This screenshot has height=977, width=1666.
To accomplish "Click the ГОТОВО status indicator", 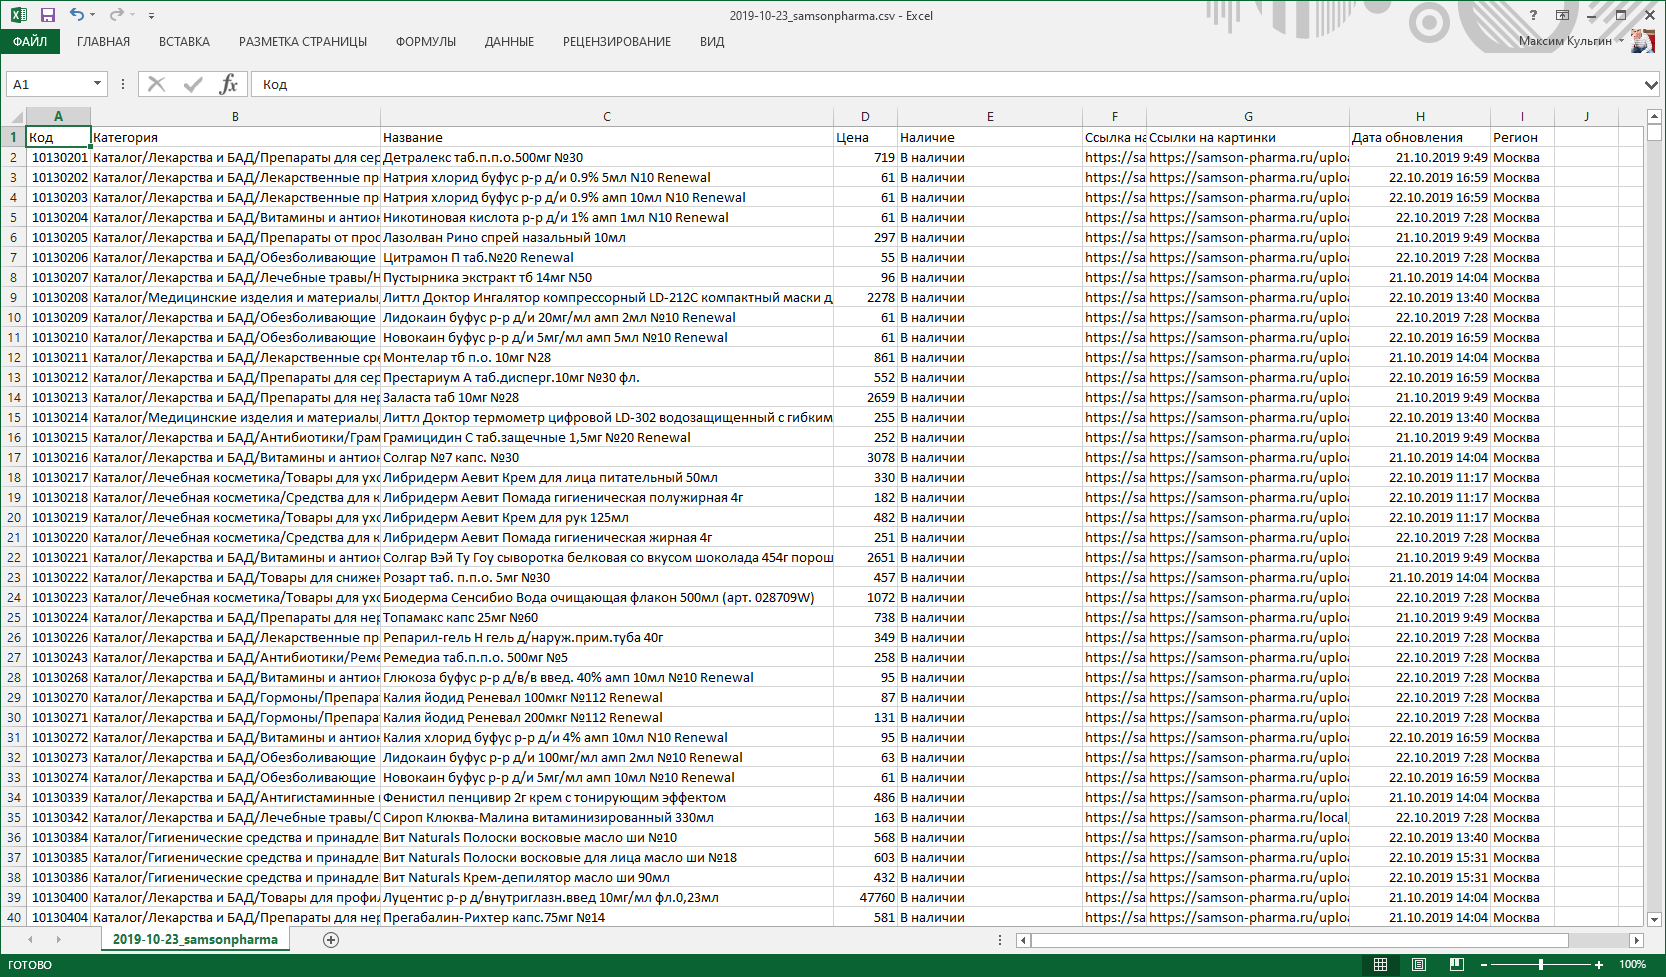I will tap(30, 965).
